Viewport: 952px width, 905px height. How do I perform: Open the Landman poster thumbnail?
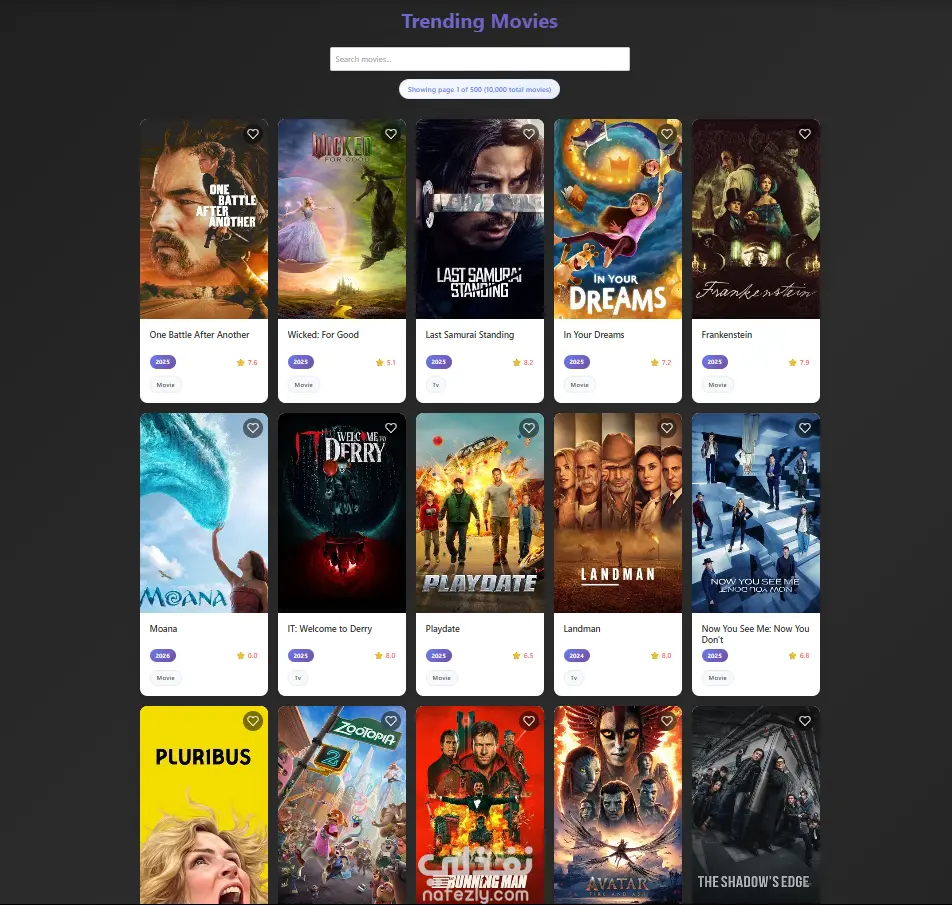617,513
